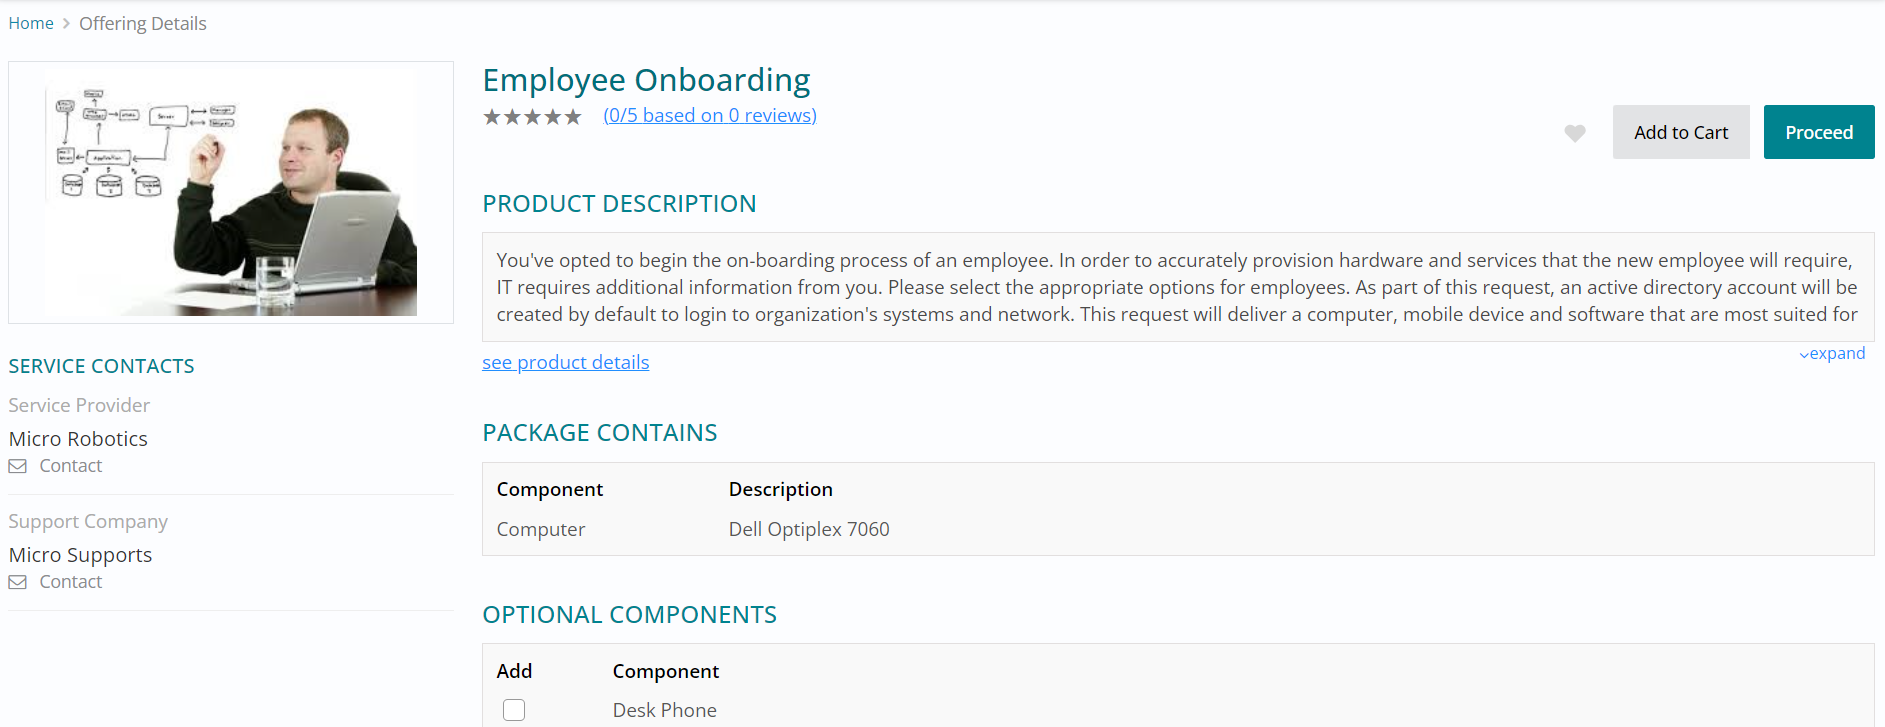
Task: Select the Dell Optiplex 7060 description
Action: coord(809,529)
